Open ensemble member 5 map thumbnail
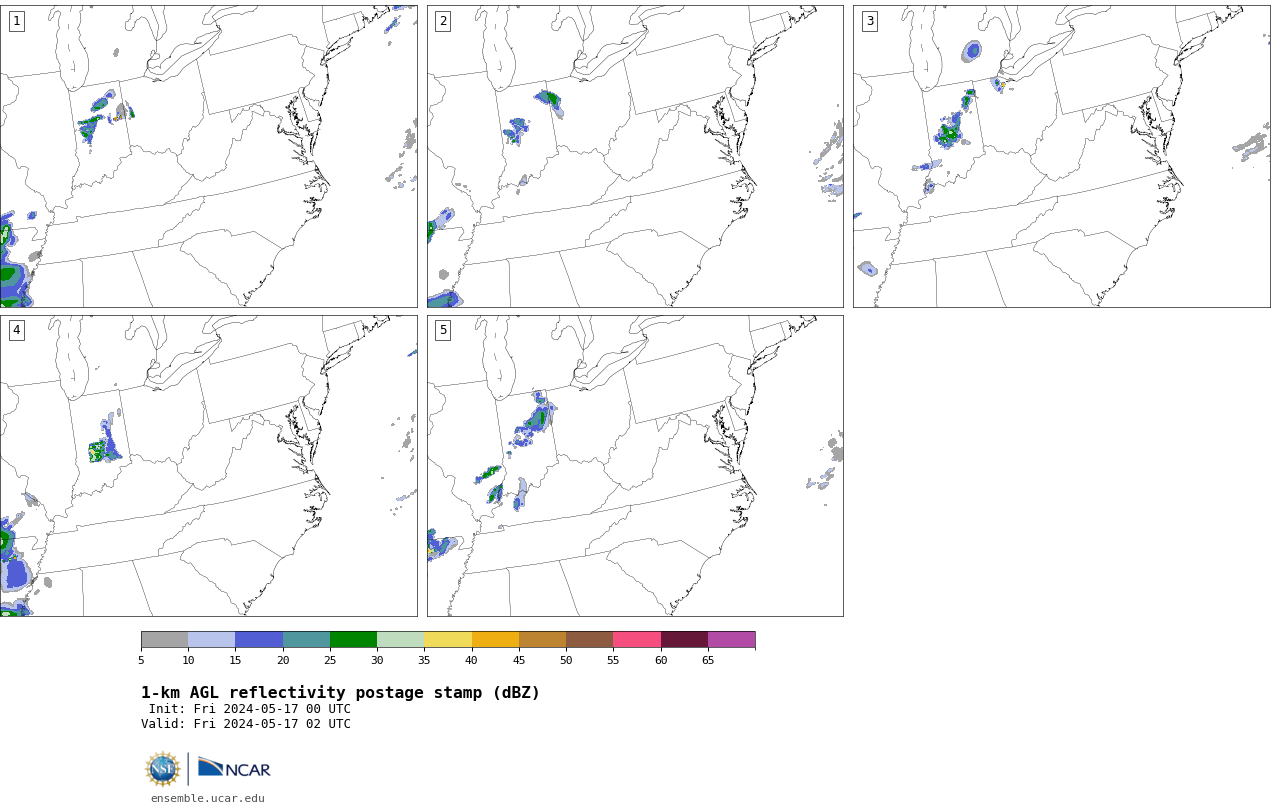1280x809 pixels. pos(635,466)
